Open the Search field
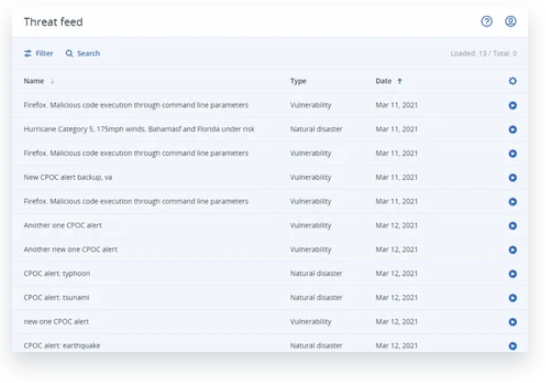Viewport: 546px width, 383px height. [x=83, y=53]
